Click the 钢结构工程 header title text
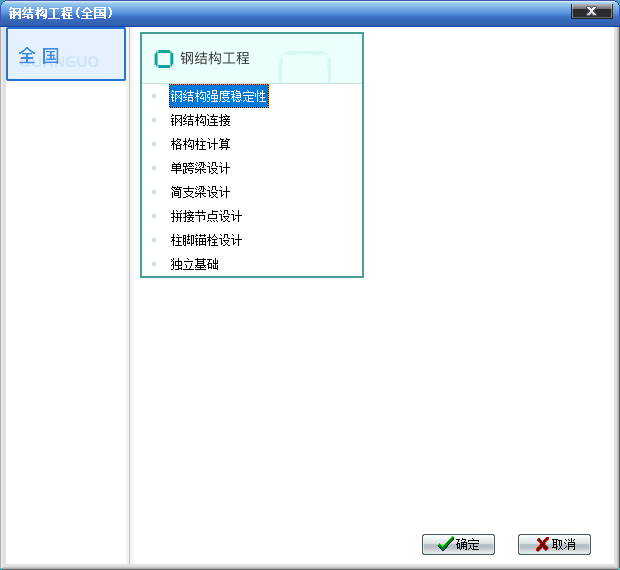The width and height of the screenshot is (620, 570). coord(215,58)
